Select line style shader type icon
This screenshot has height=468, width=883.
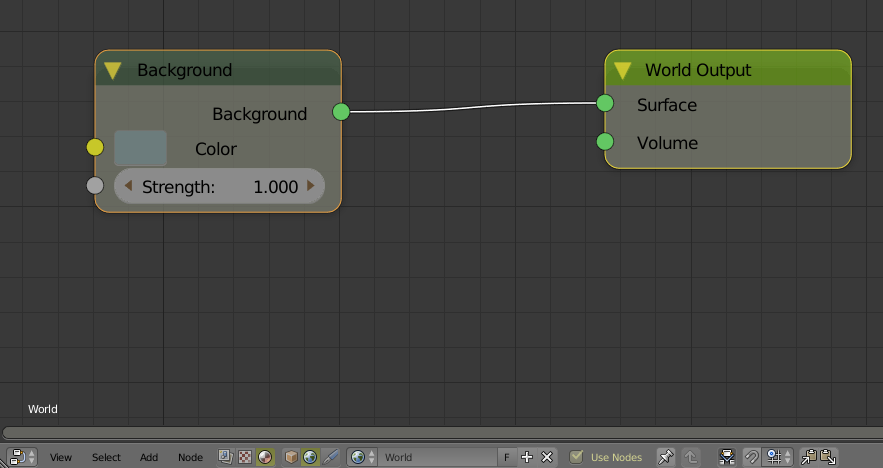pyautogui.click(x=330, y=457)
